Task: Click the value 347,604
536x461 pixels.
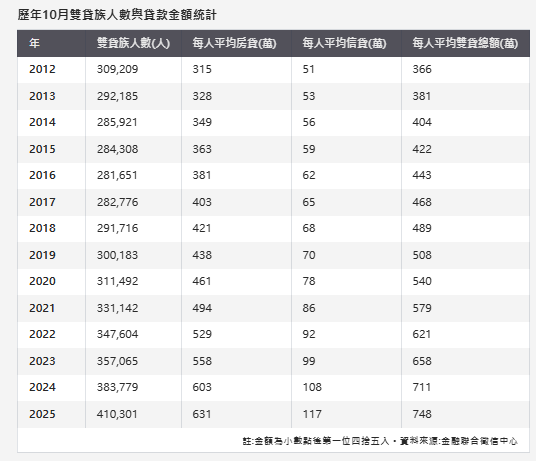Action: 117,334
